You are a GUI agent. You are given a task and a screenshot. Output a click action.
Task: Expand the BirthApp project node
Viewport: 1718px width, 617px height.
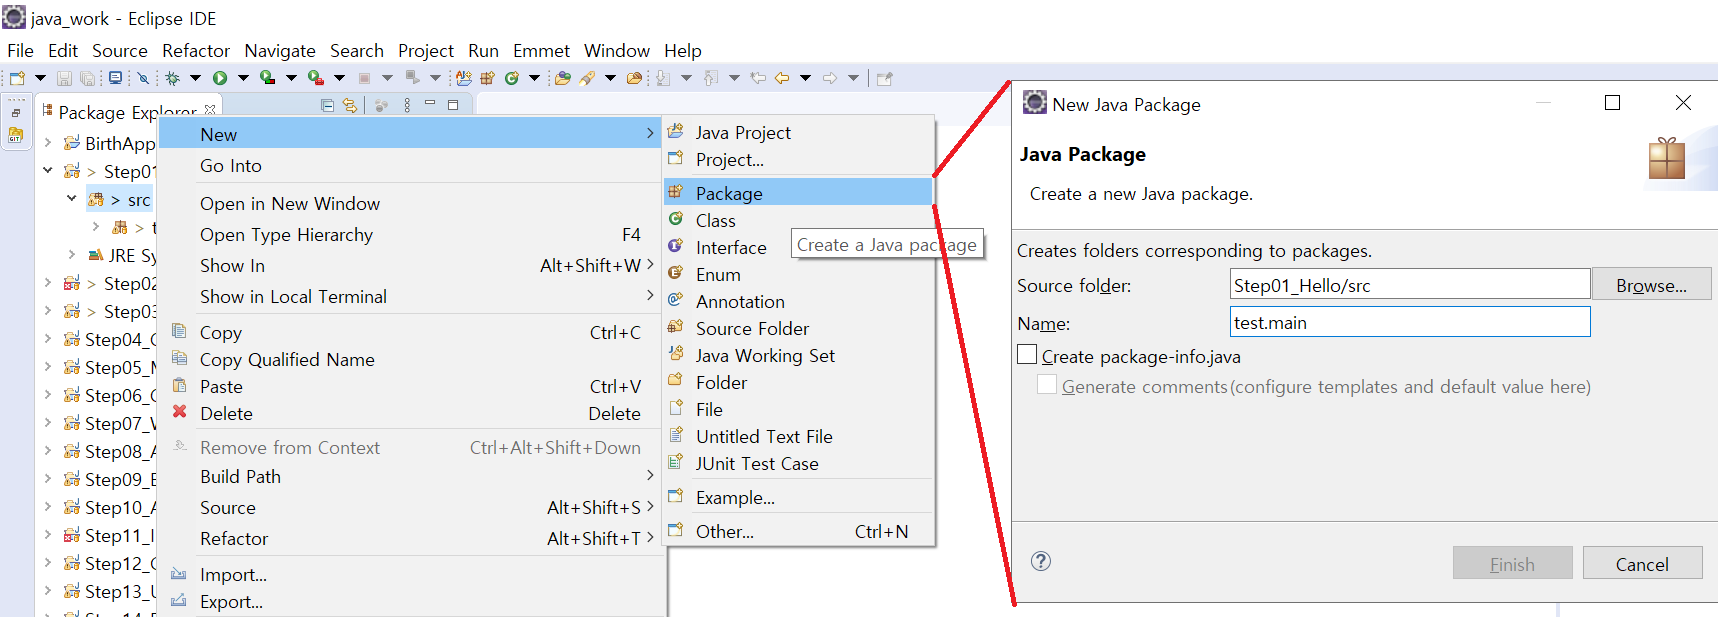click(x=48, y=143)
